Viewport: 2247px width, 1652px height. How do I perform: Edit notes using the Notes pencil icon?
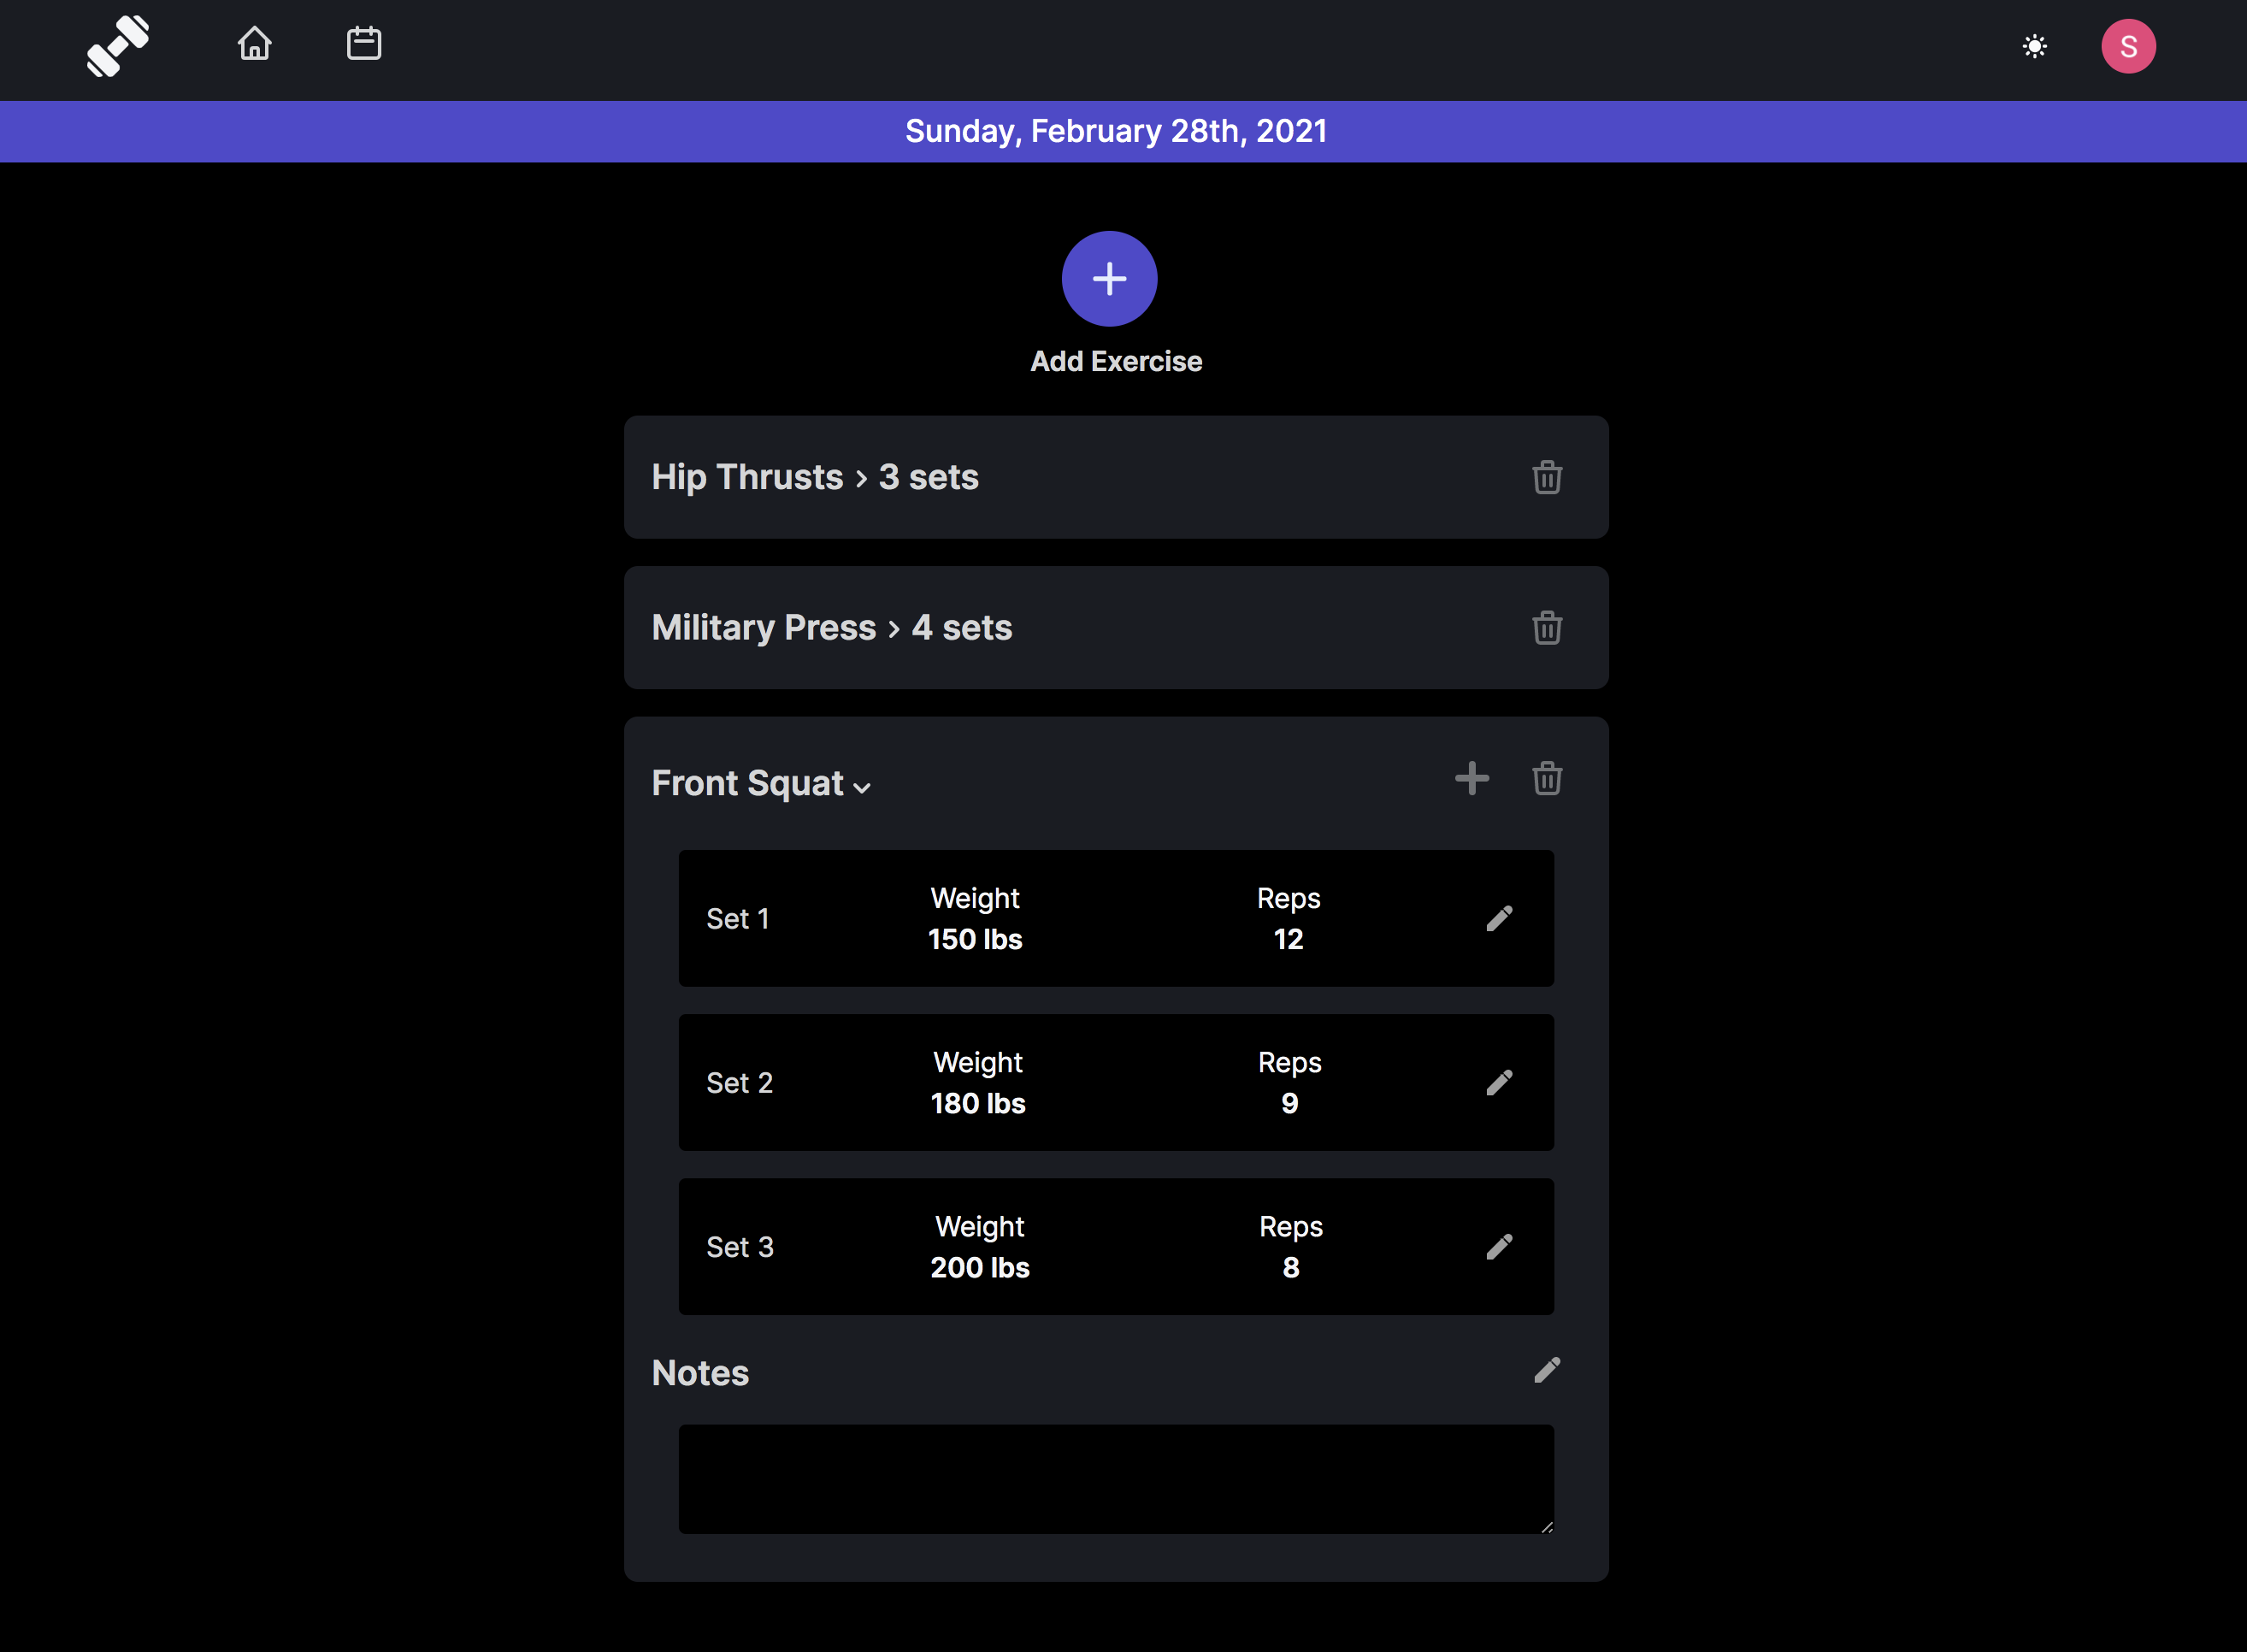click(x=1546, y=1370)
